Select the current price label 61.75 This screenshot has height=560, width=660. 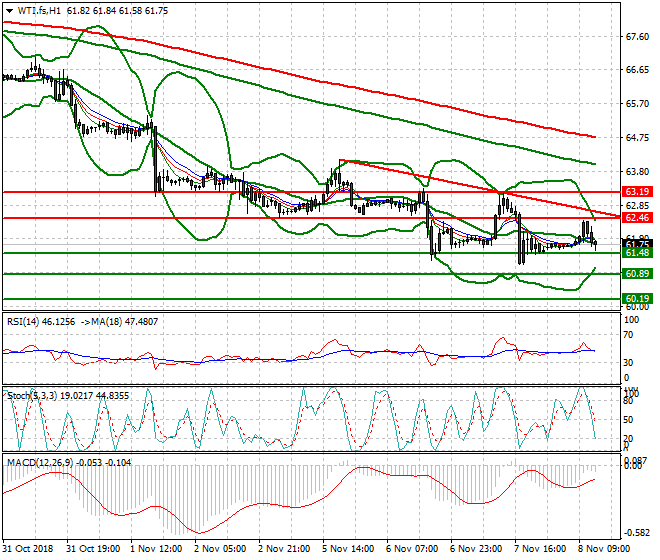(637, 244)
